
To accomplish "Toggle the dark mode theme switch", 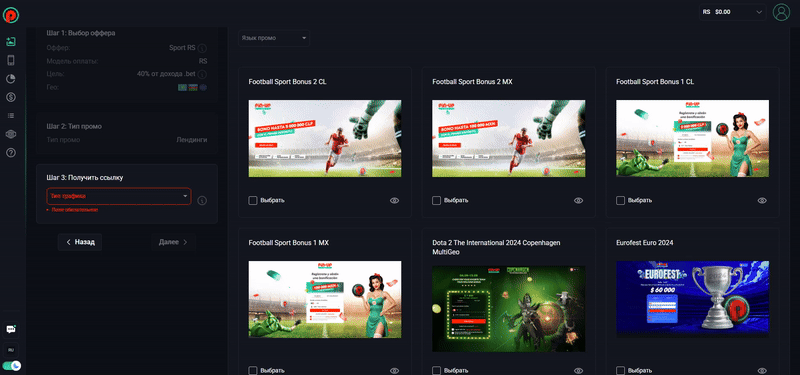I will tap(11, 365).
